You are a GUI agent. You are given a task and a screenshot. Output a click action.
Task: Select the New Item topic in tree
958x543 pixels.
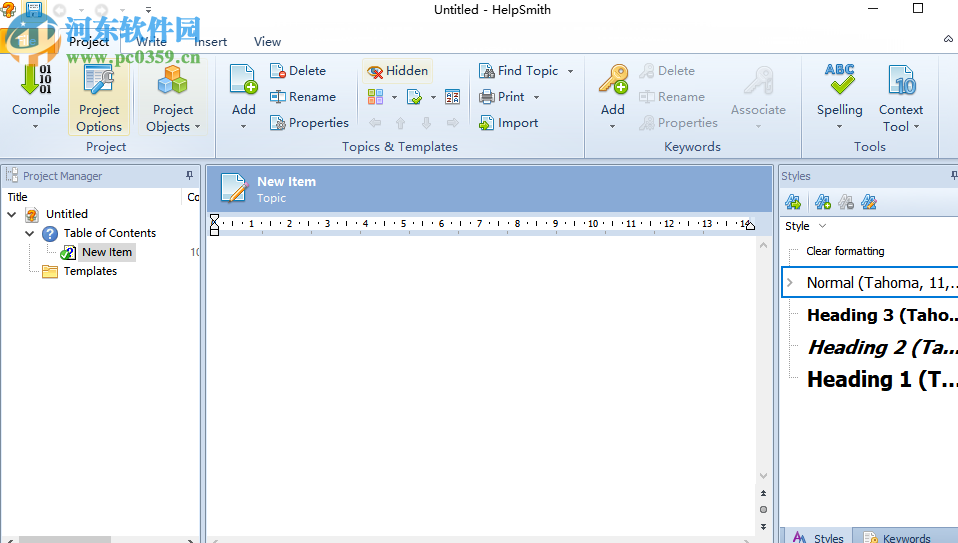pos(107,252)
